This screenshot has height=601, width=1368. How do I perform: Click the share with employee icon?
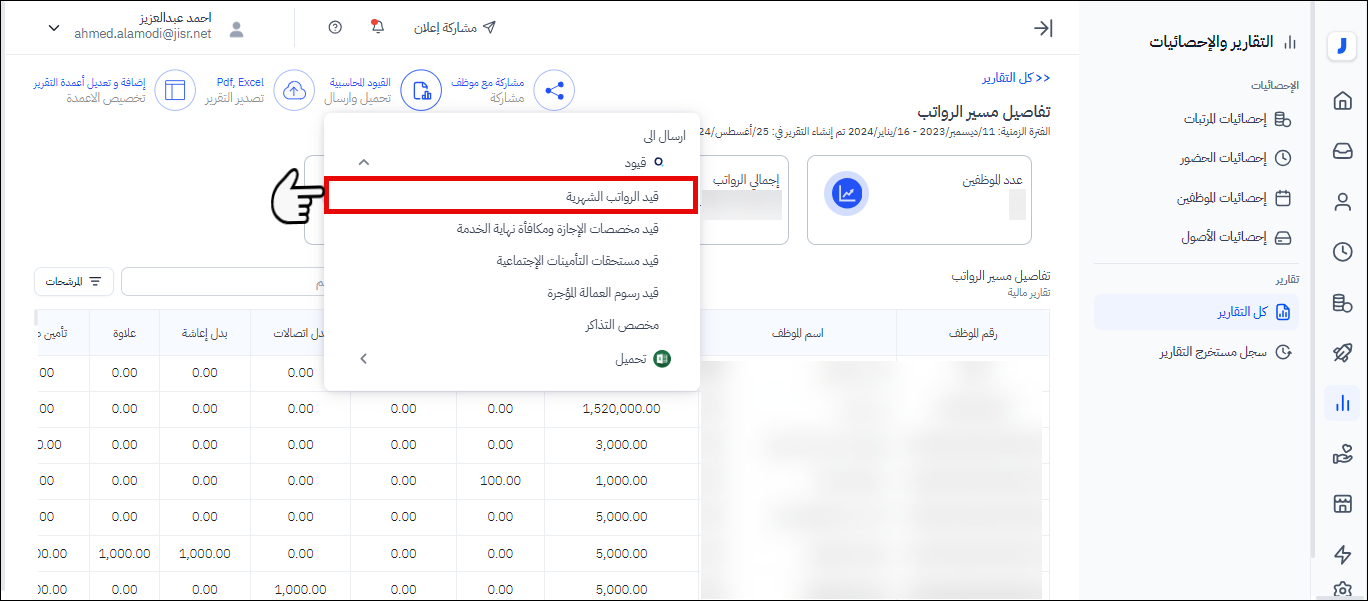(x=553, y=90)
